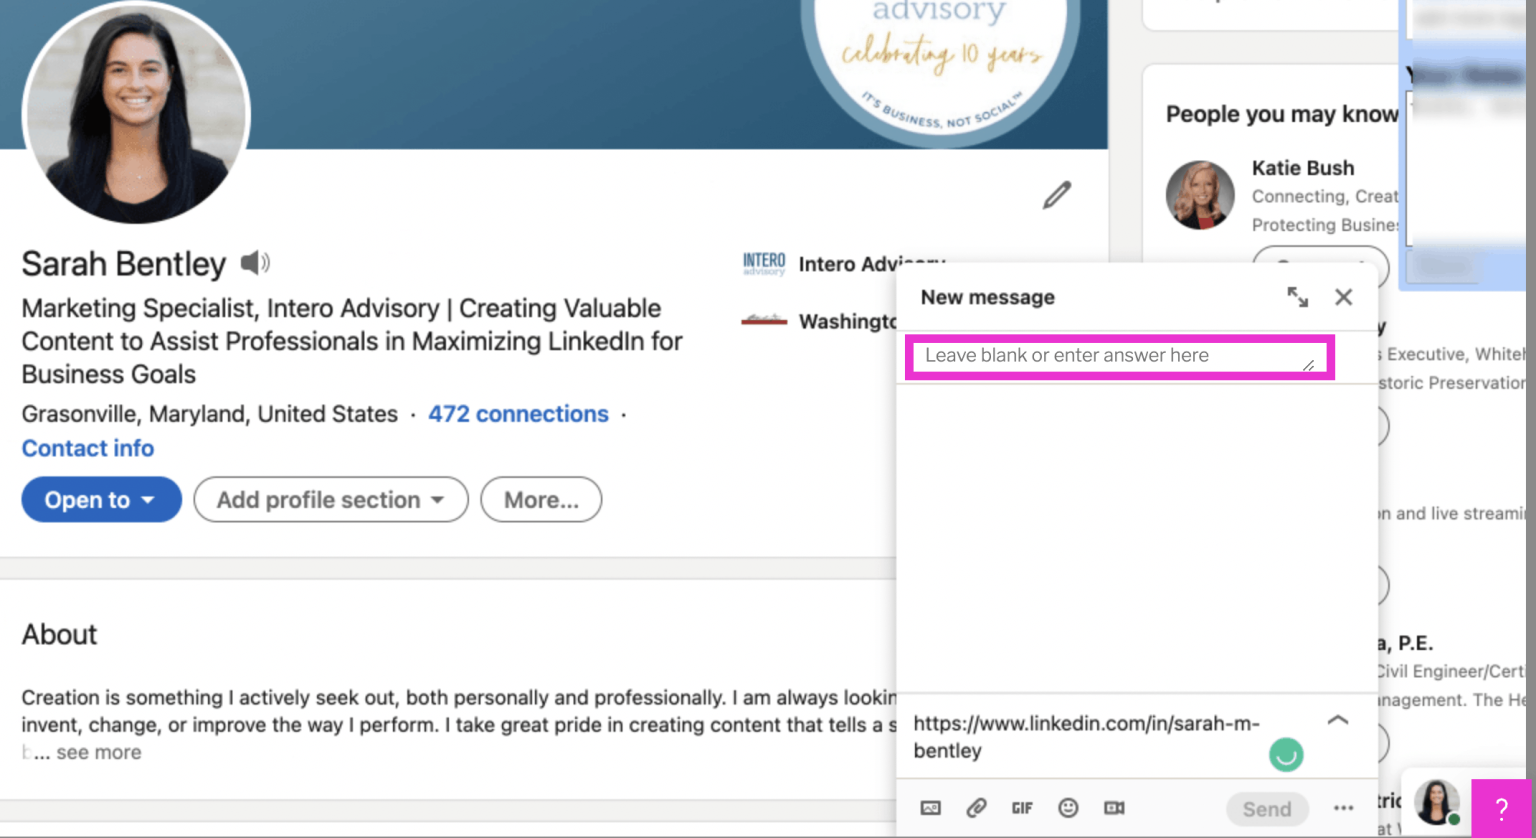Screen dimensions: 1536x838
Task: Open Sarah Bentley's Contact info
Action: click(87, 448)
